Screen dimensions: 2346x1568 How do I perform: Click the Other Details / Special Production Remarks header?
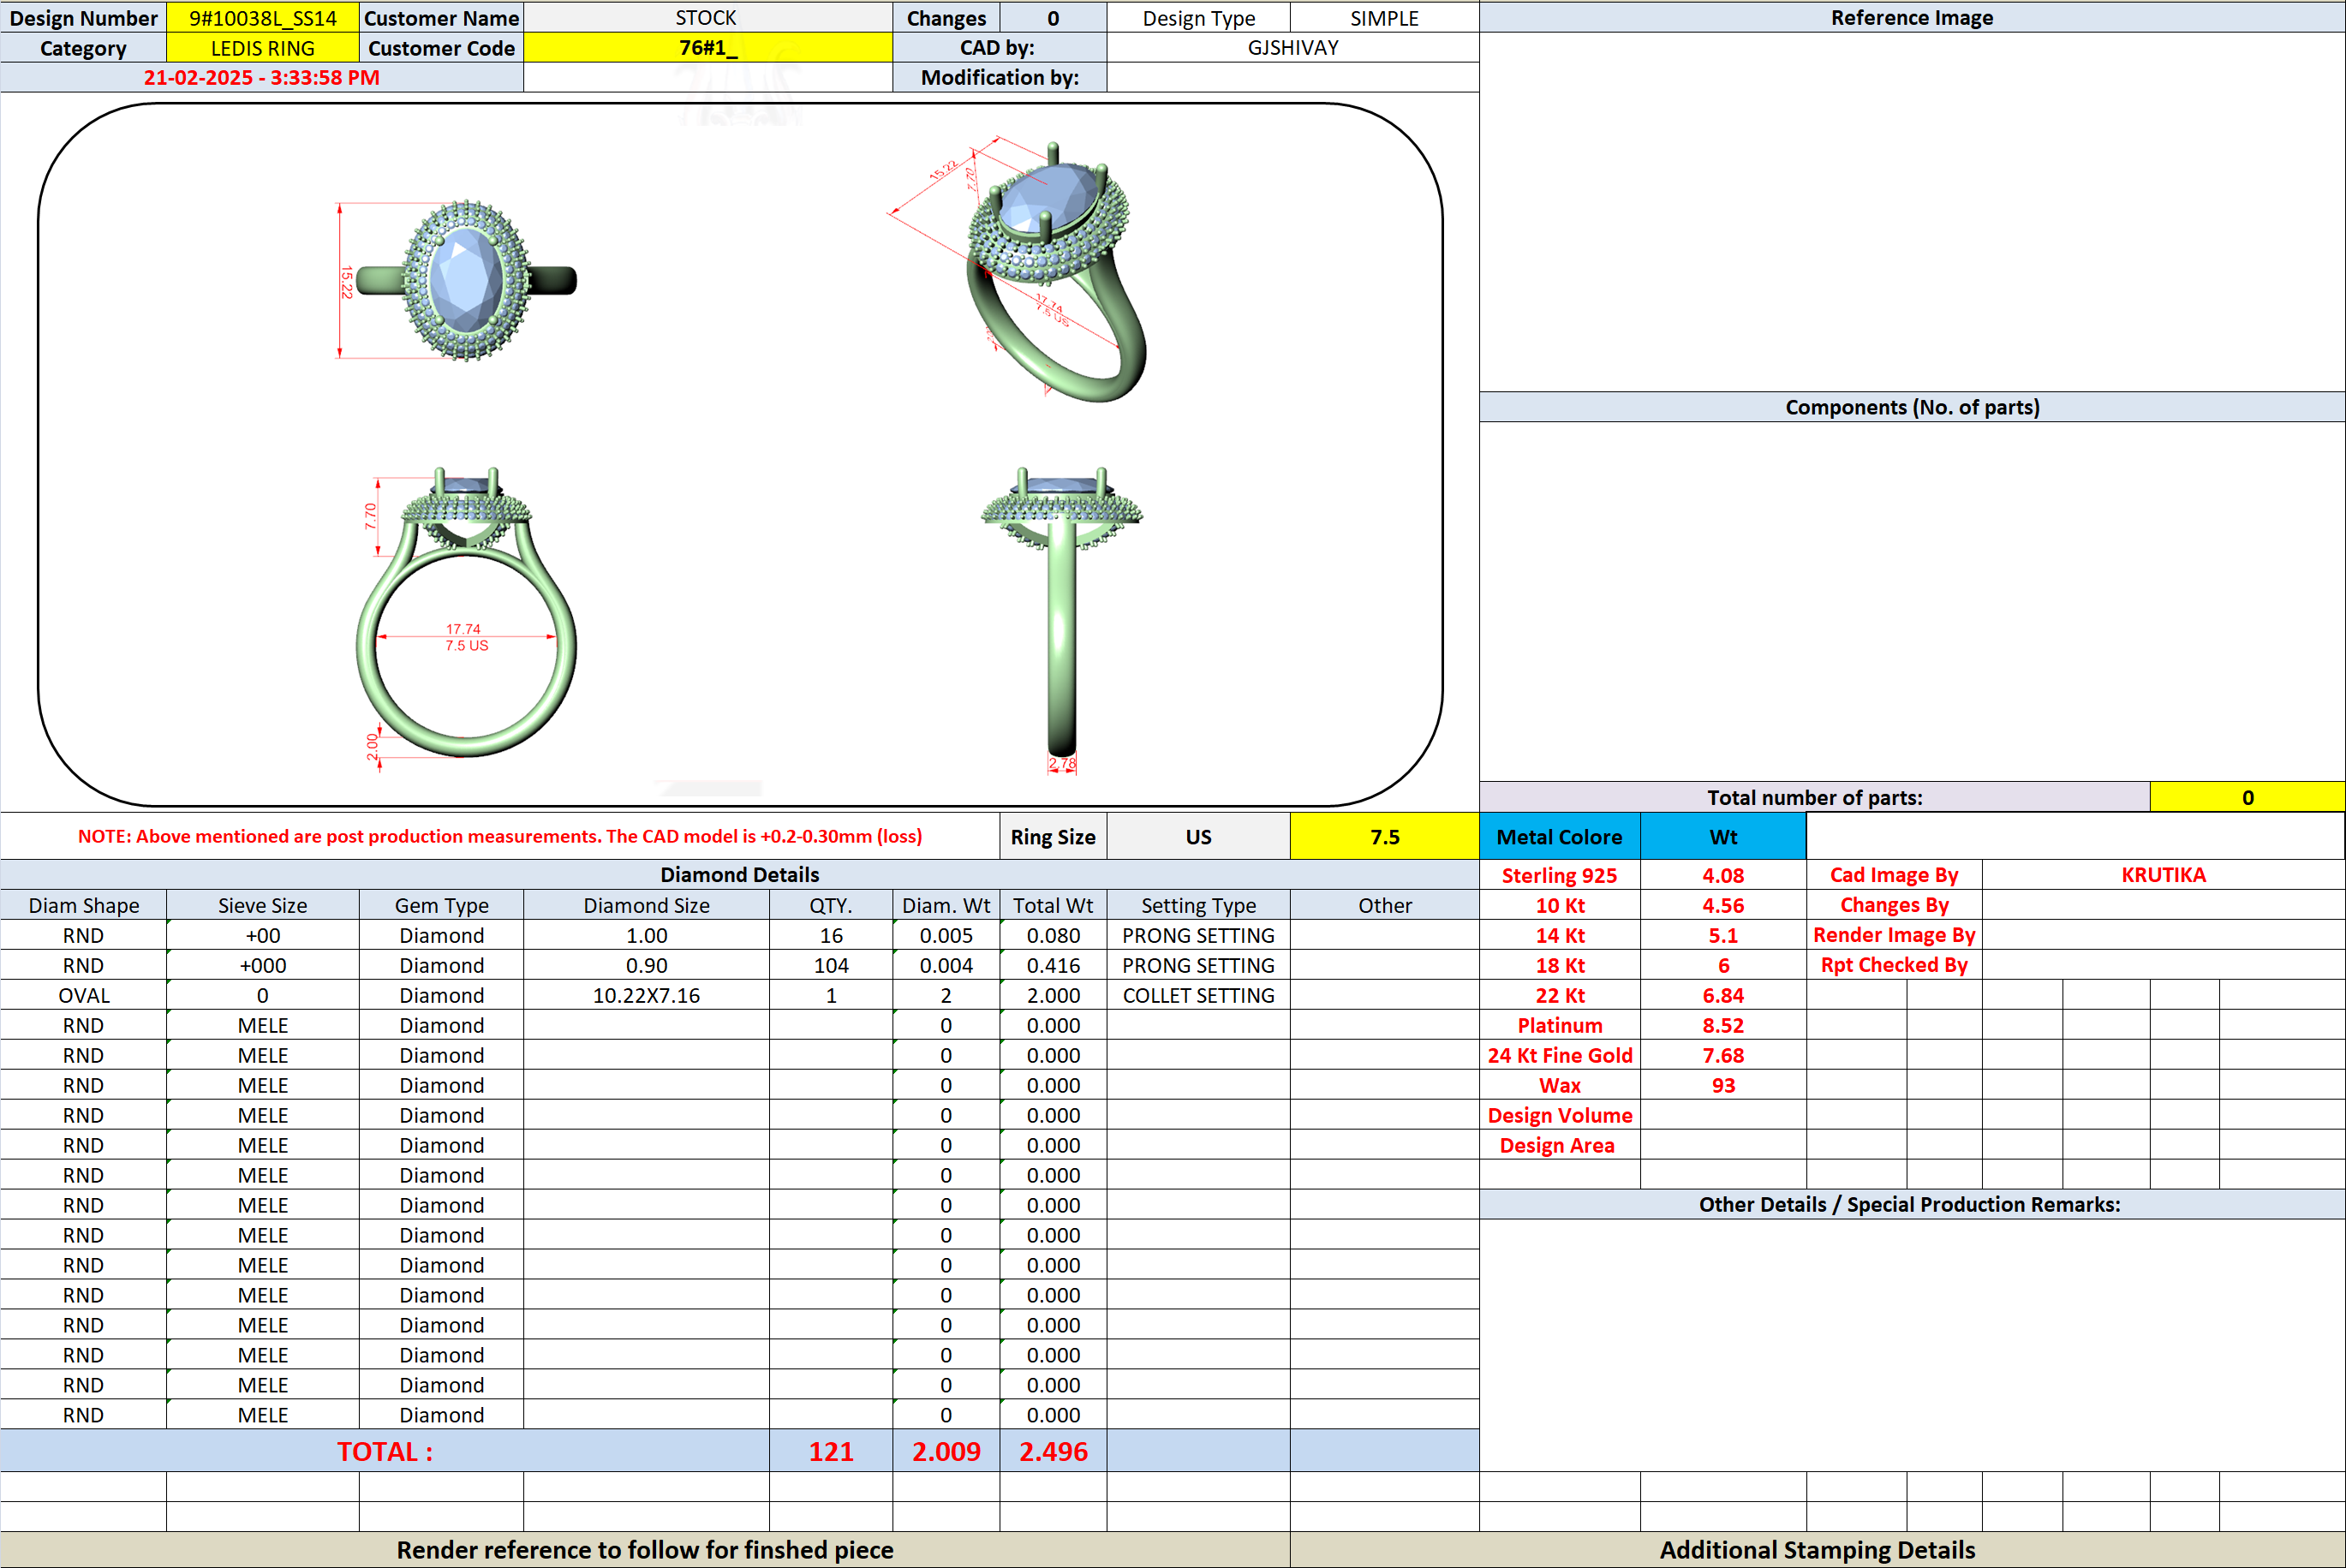(x=1912, y=1204)
